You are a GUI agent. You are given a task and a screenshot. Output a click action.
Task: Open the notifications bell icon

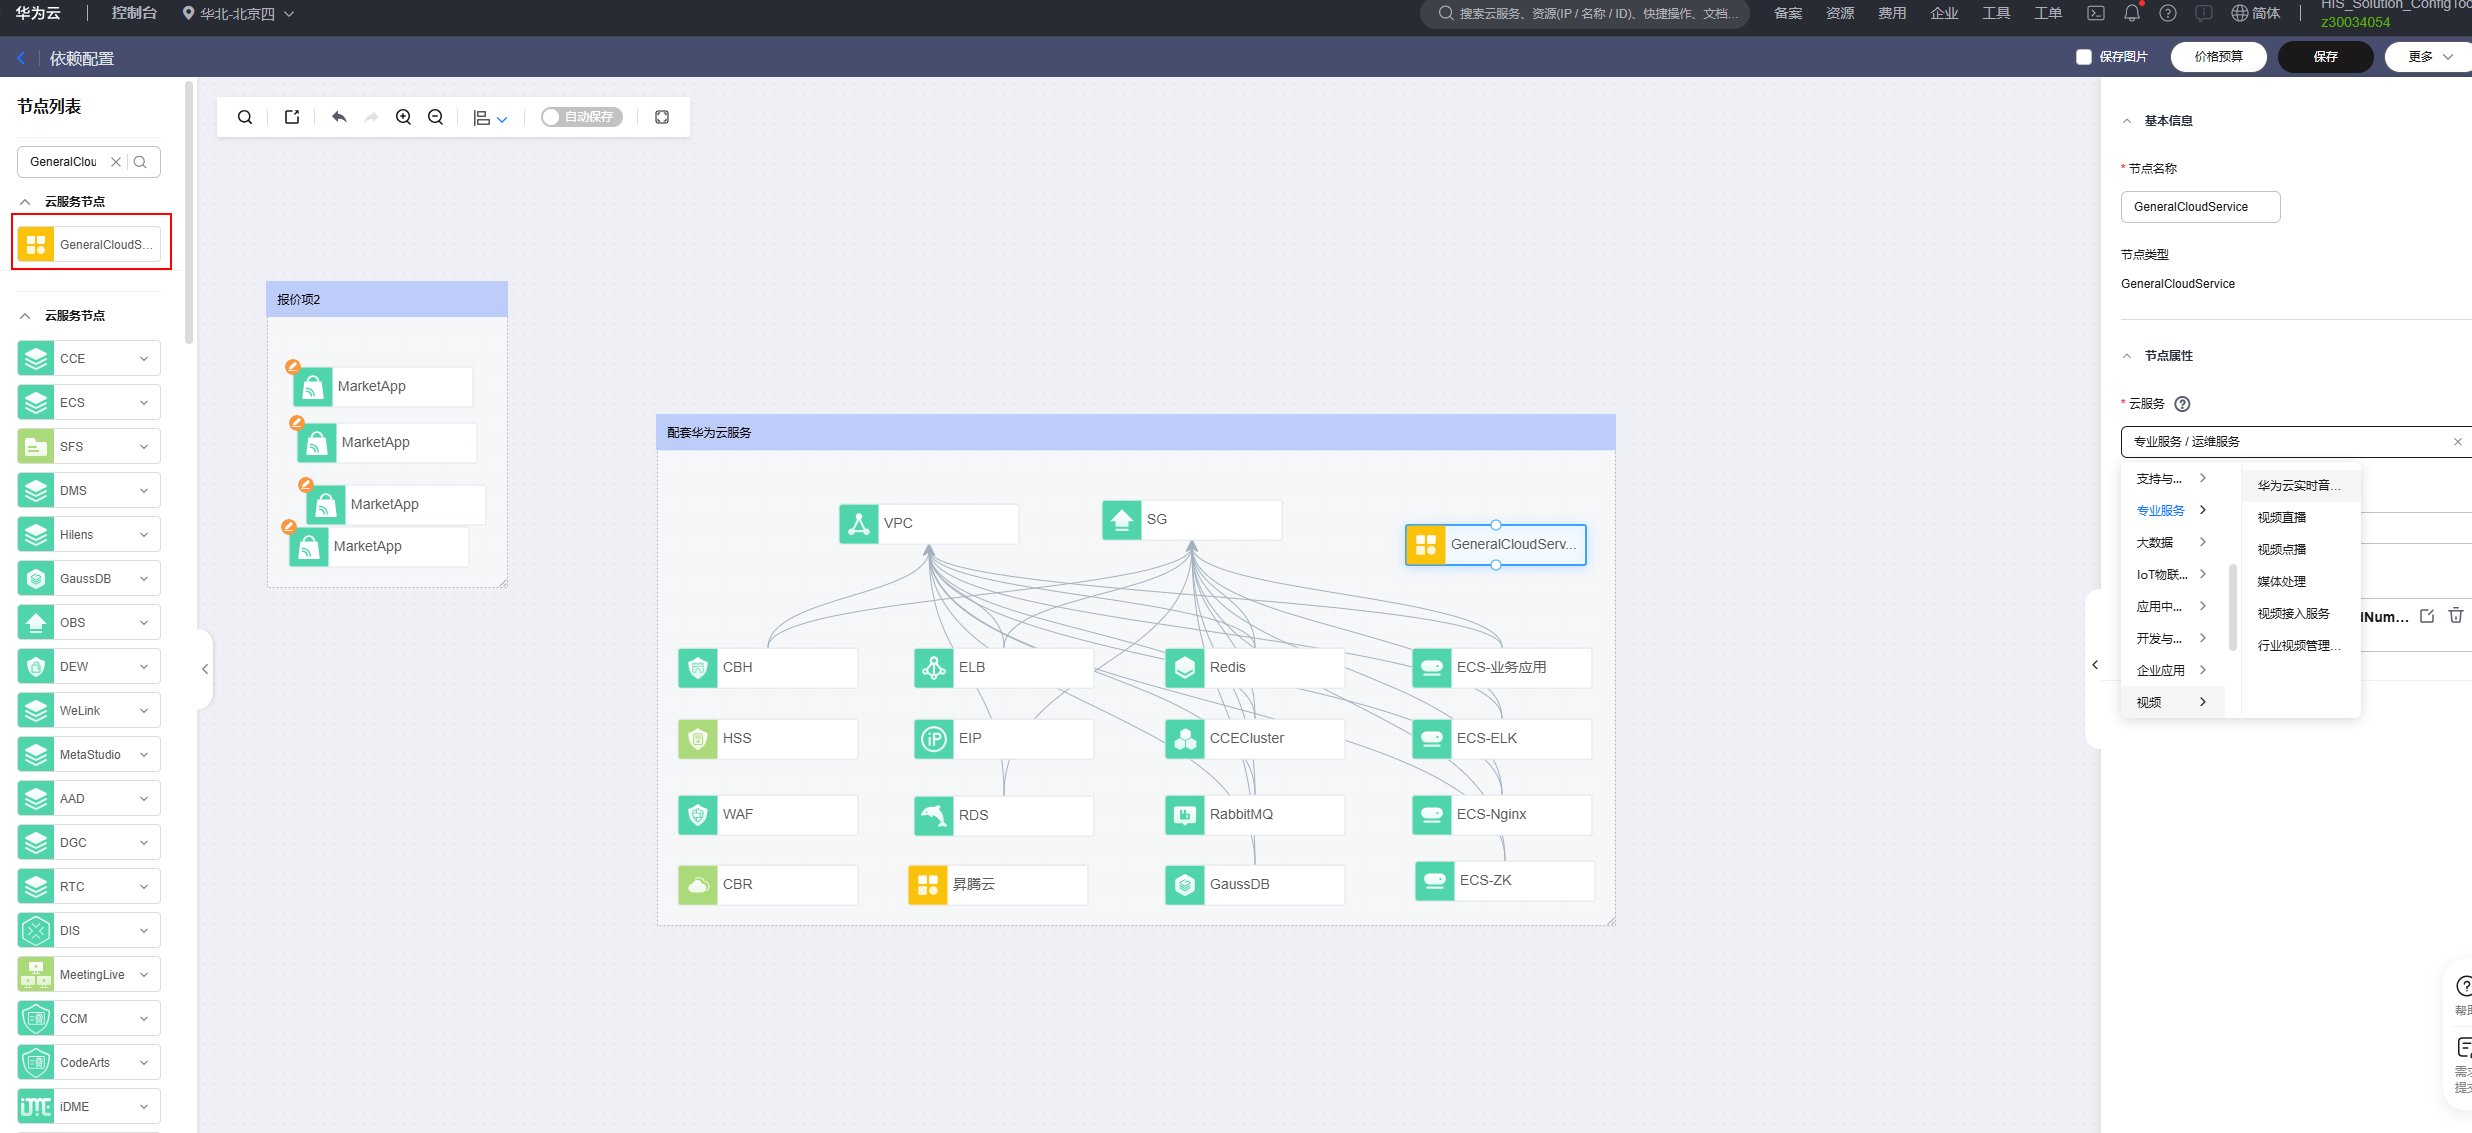(x=2132, y=13)
